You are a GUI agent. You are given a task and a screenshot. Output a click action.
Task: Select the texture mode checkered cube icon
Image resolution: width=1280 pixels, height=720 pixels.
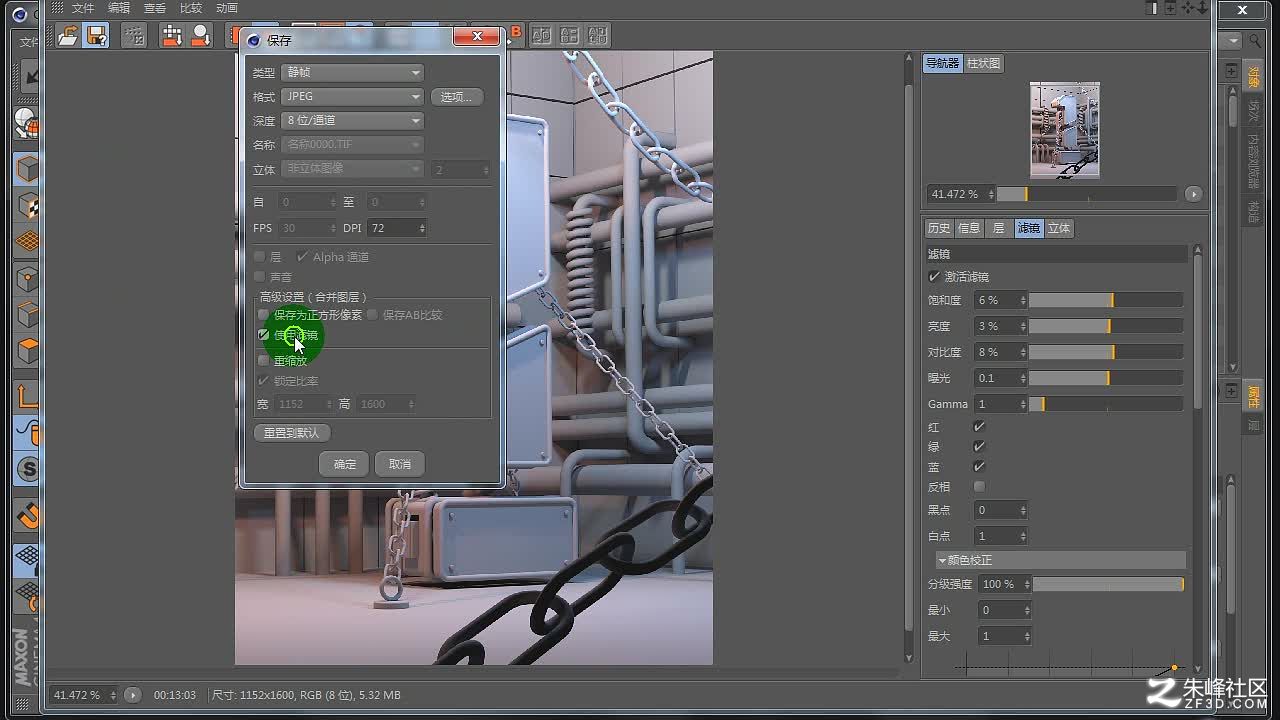[x=28, y=206]
